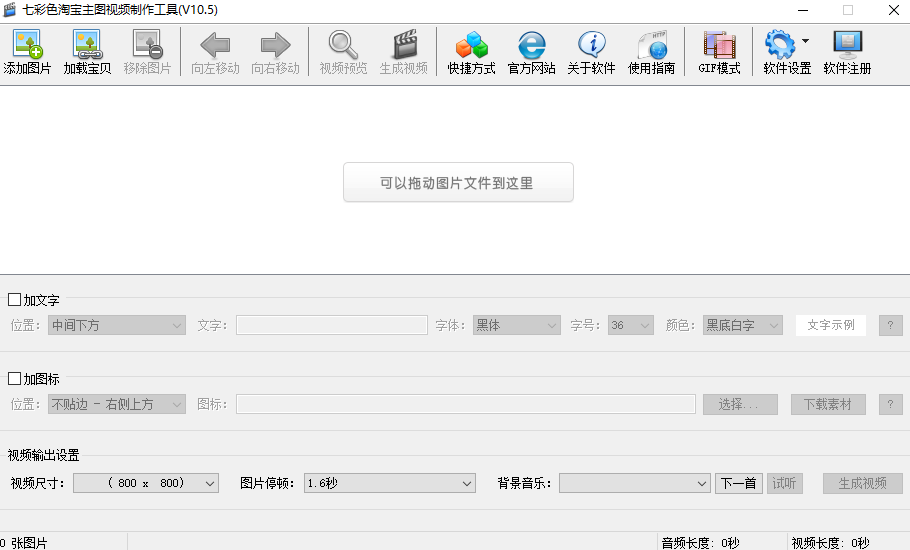Click the 音频长度: 0秒 status text
This screenshot has width=910, height=550.
pos(700,543)
